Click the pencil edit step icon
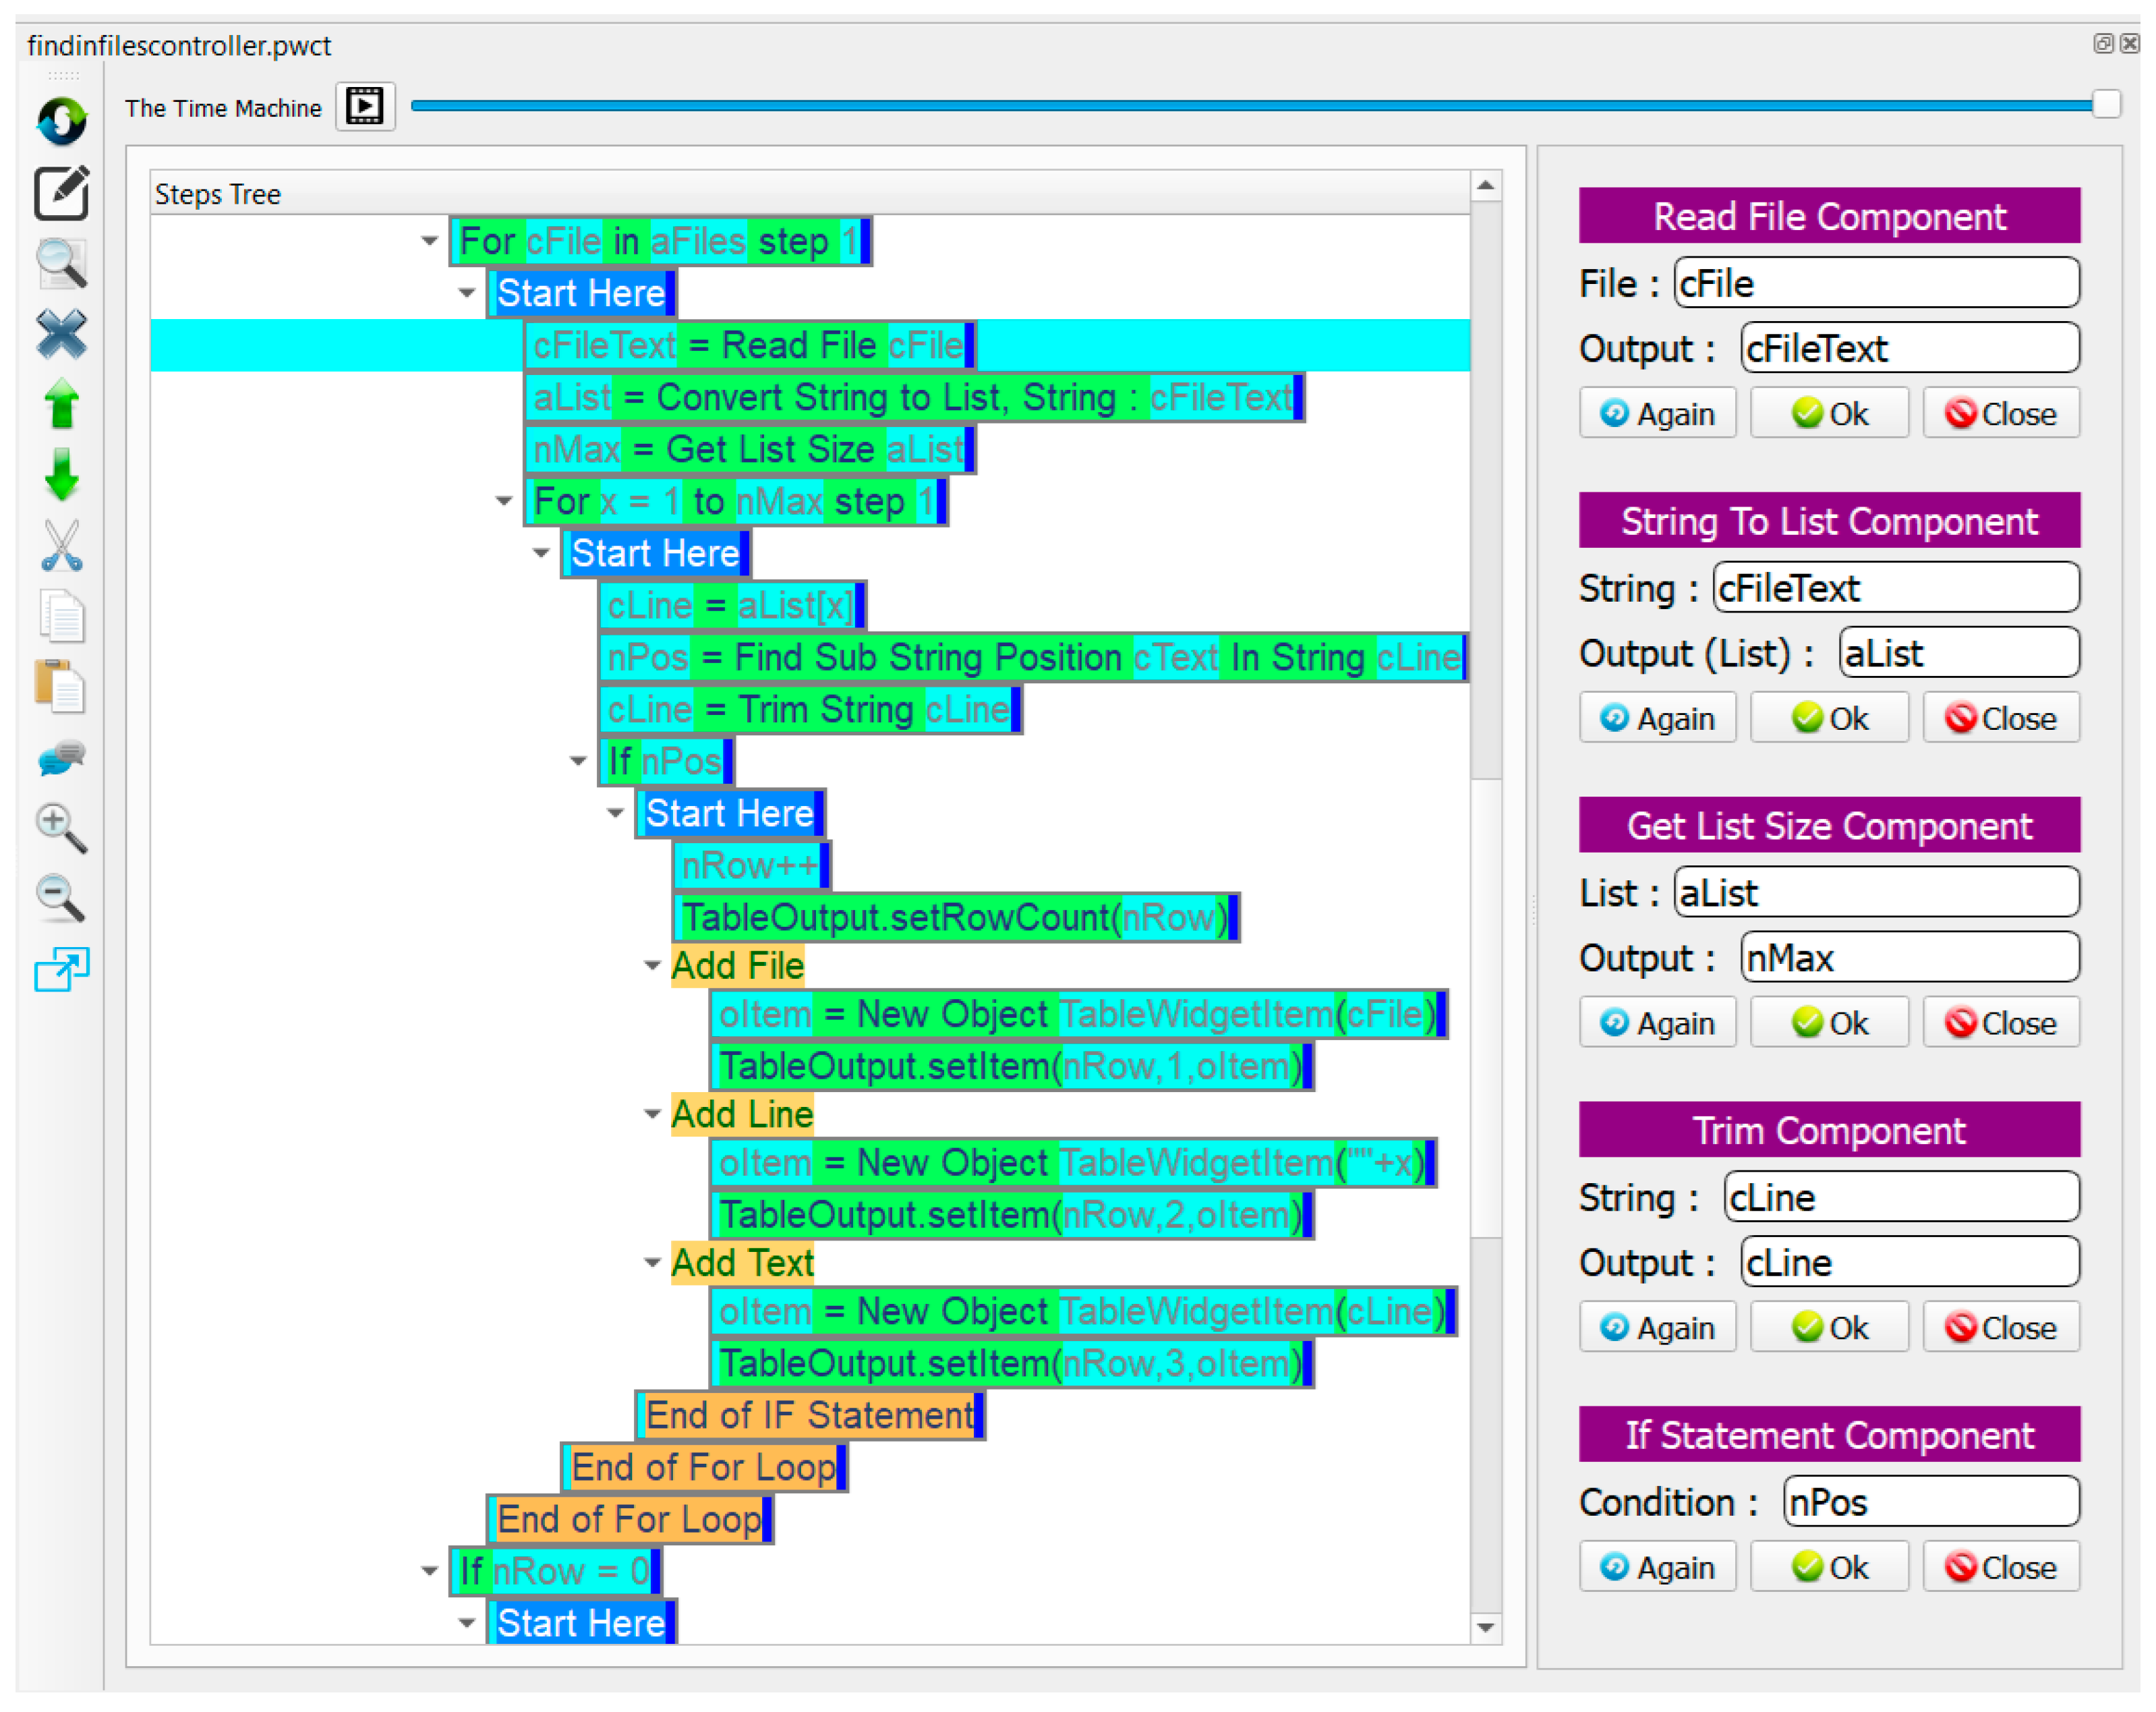2156x1712 pixels. pos(62,192)
